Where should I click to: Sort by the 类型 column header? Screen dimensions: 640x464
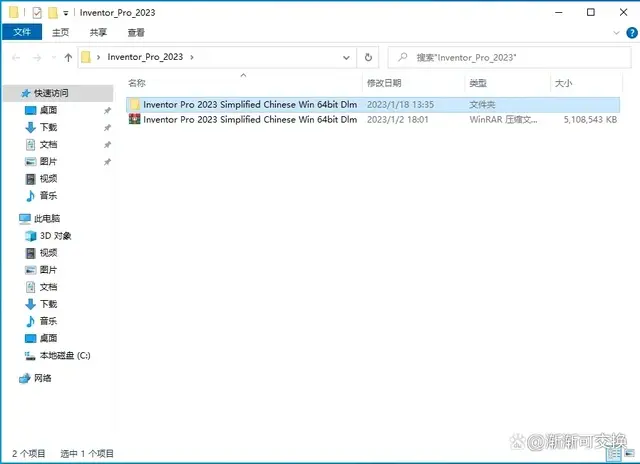pos(507,83)
